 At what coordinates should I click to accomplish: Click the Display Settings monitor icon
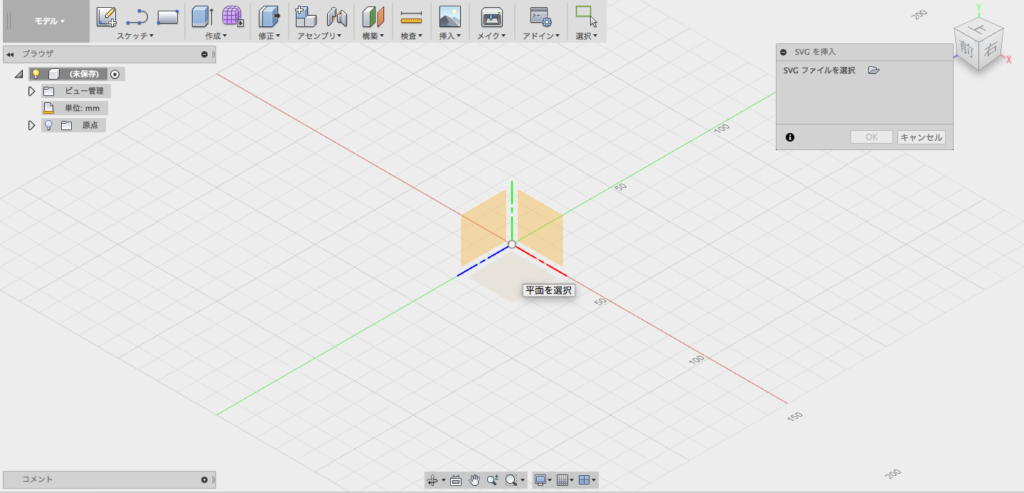[540, 480]
